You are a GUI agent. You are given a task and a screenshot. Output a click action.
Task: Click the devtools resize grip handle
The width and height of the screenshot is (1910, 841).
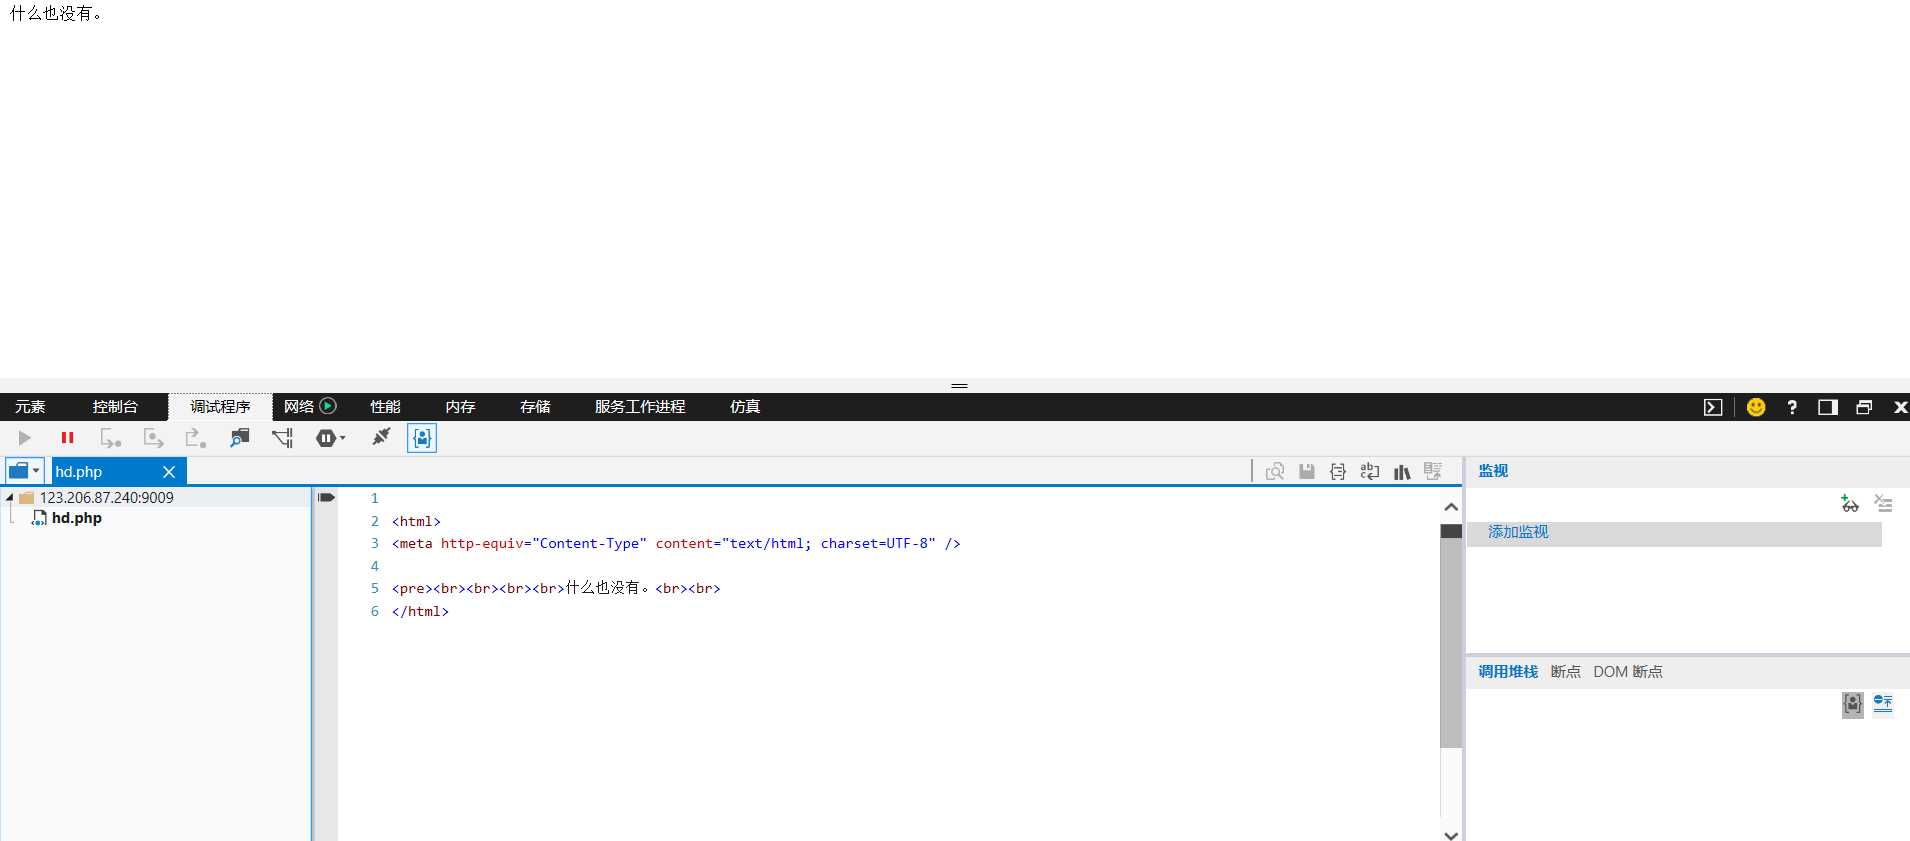pyautogui.click(x=960, y=385)
